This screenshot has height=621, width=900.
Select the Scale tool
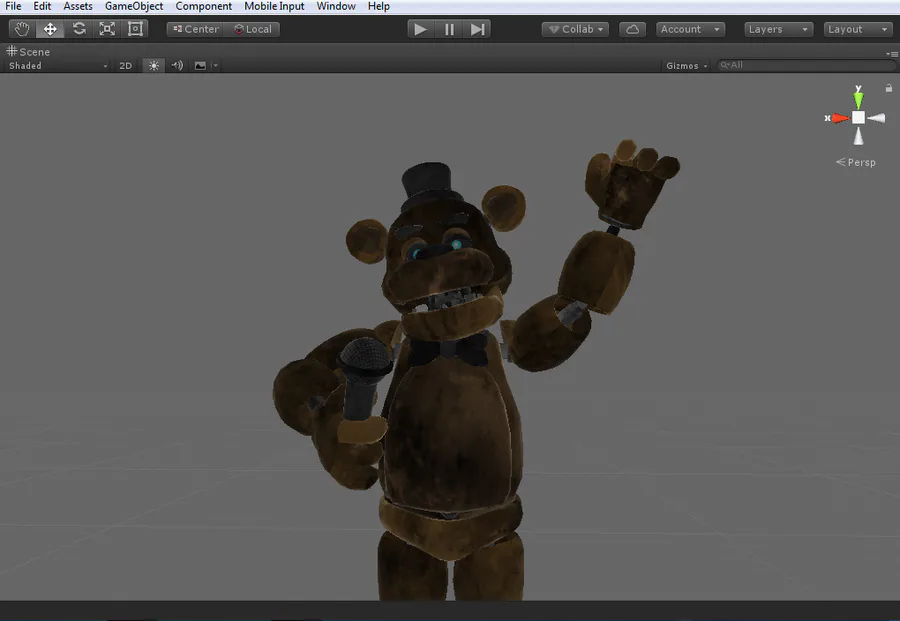(107, 29)
